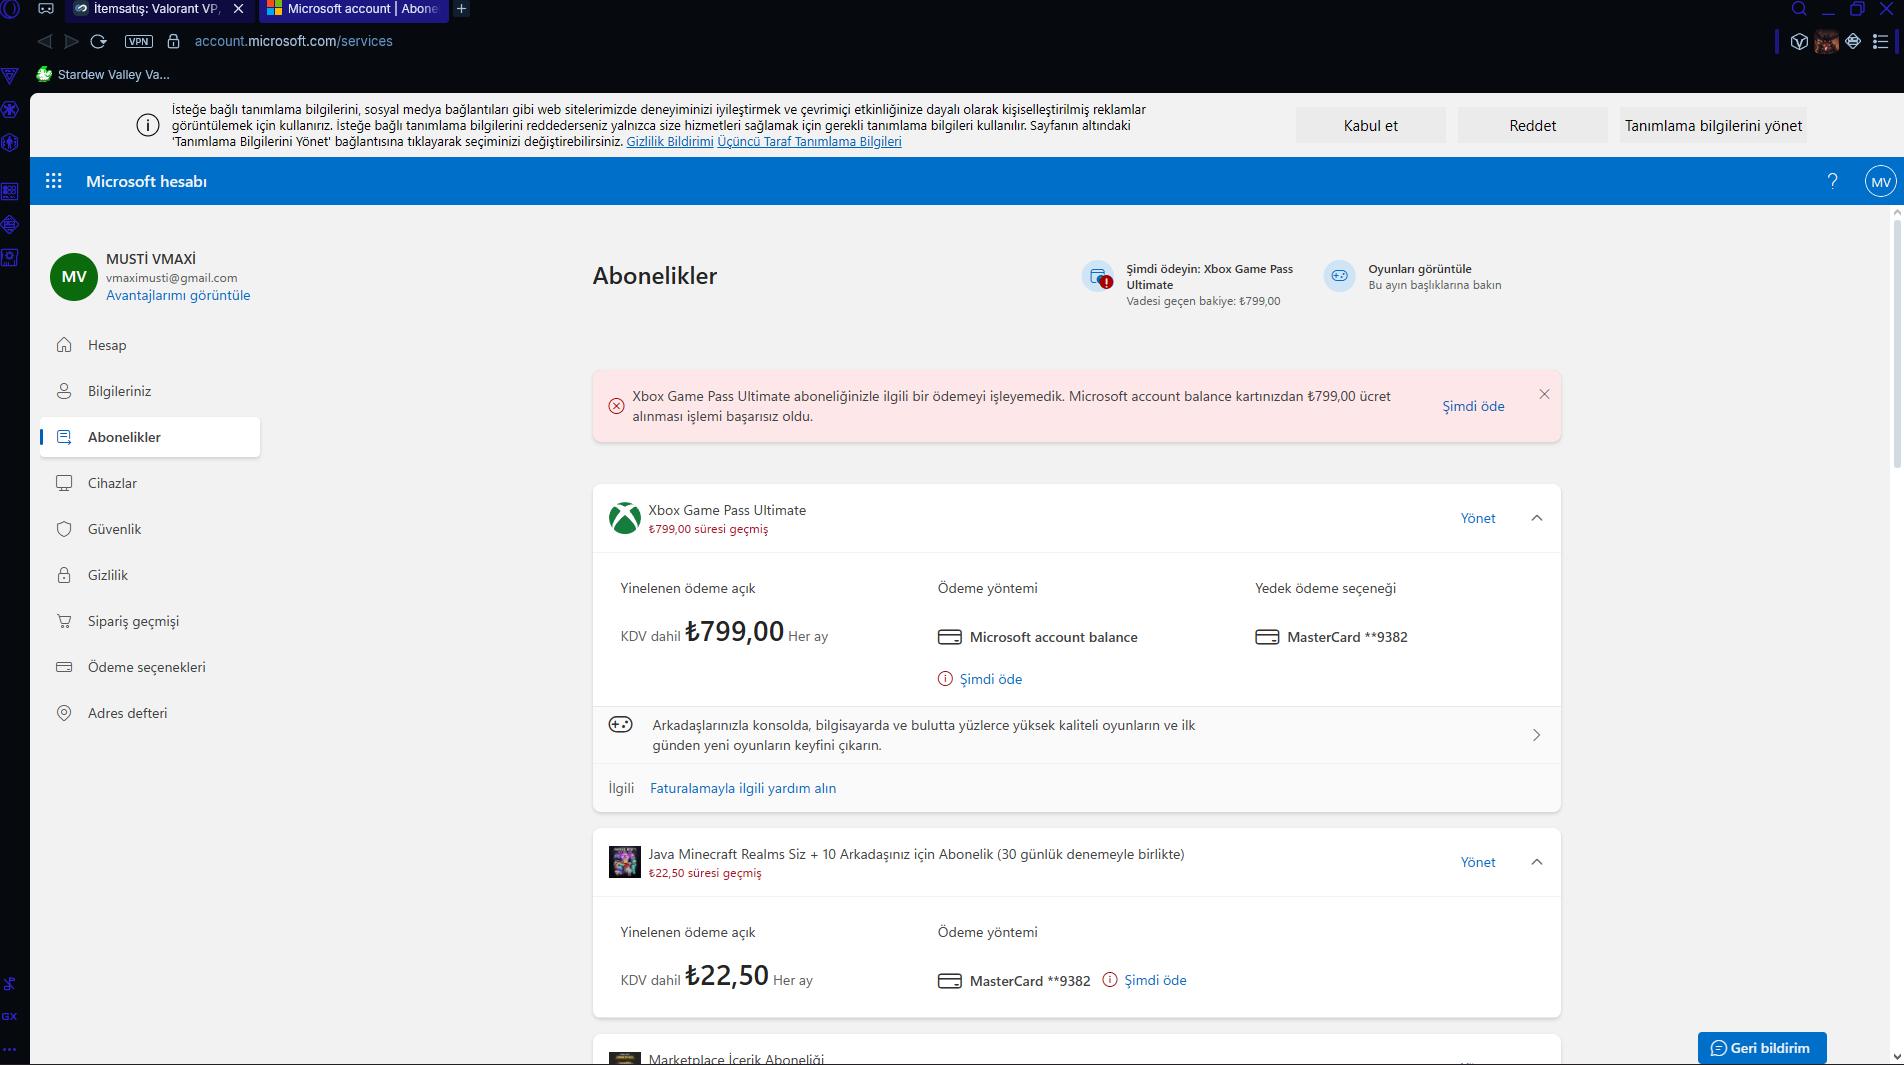
Task: Click the hexagon person-figure icon in sidebar
Action: 10,143
